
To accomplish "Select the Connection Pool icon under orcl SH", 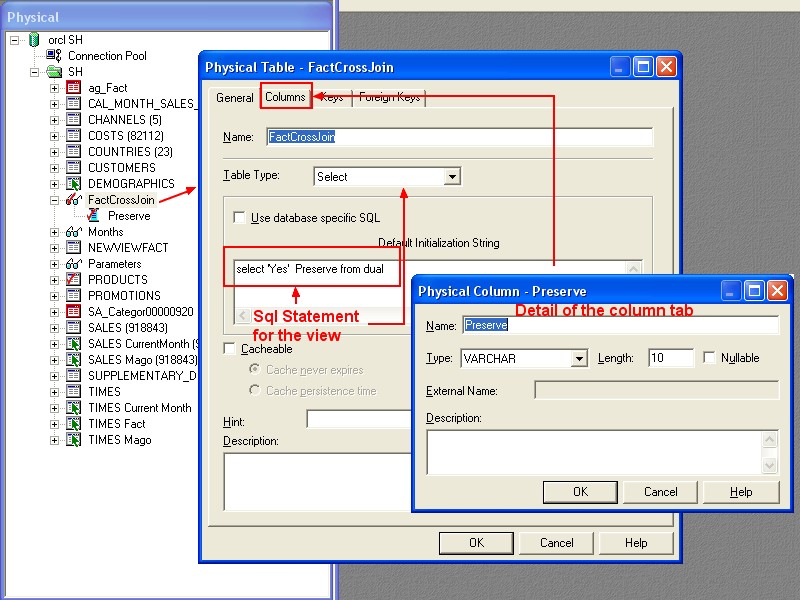I will [x=52, y=55].
